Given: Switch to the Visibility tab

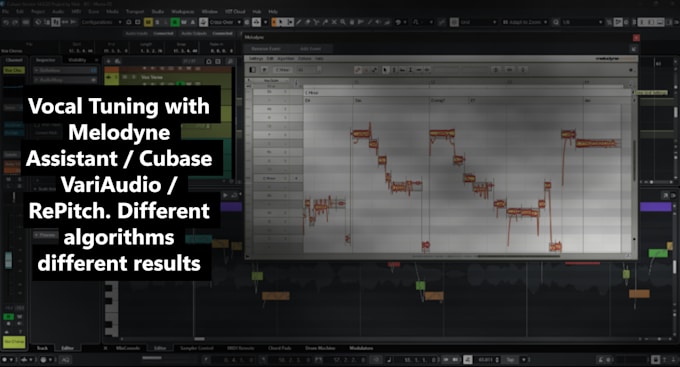Looking at the screenshot, I should tap(77, 60).
